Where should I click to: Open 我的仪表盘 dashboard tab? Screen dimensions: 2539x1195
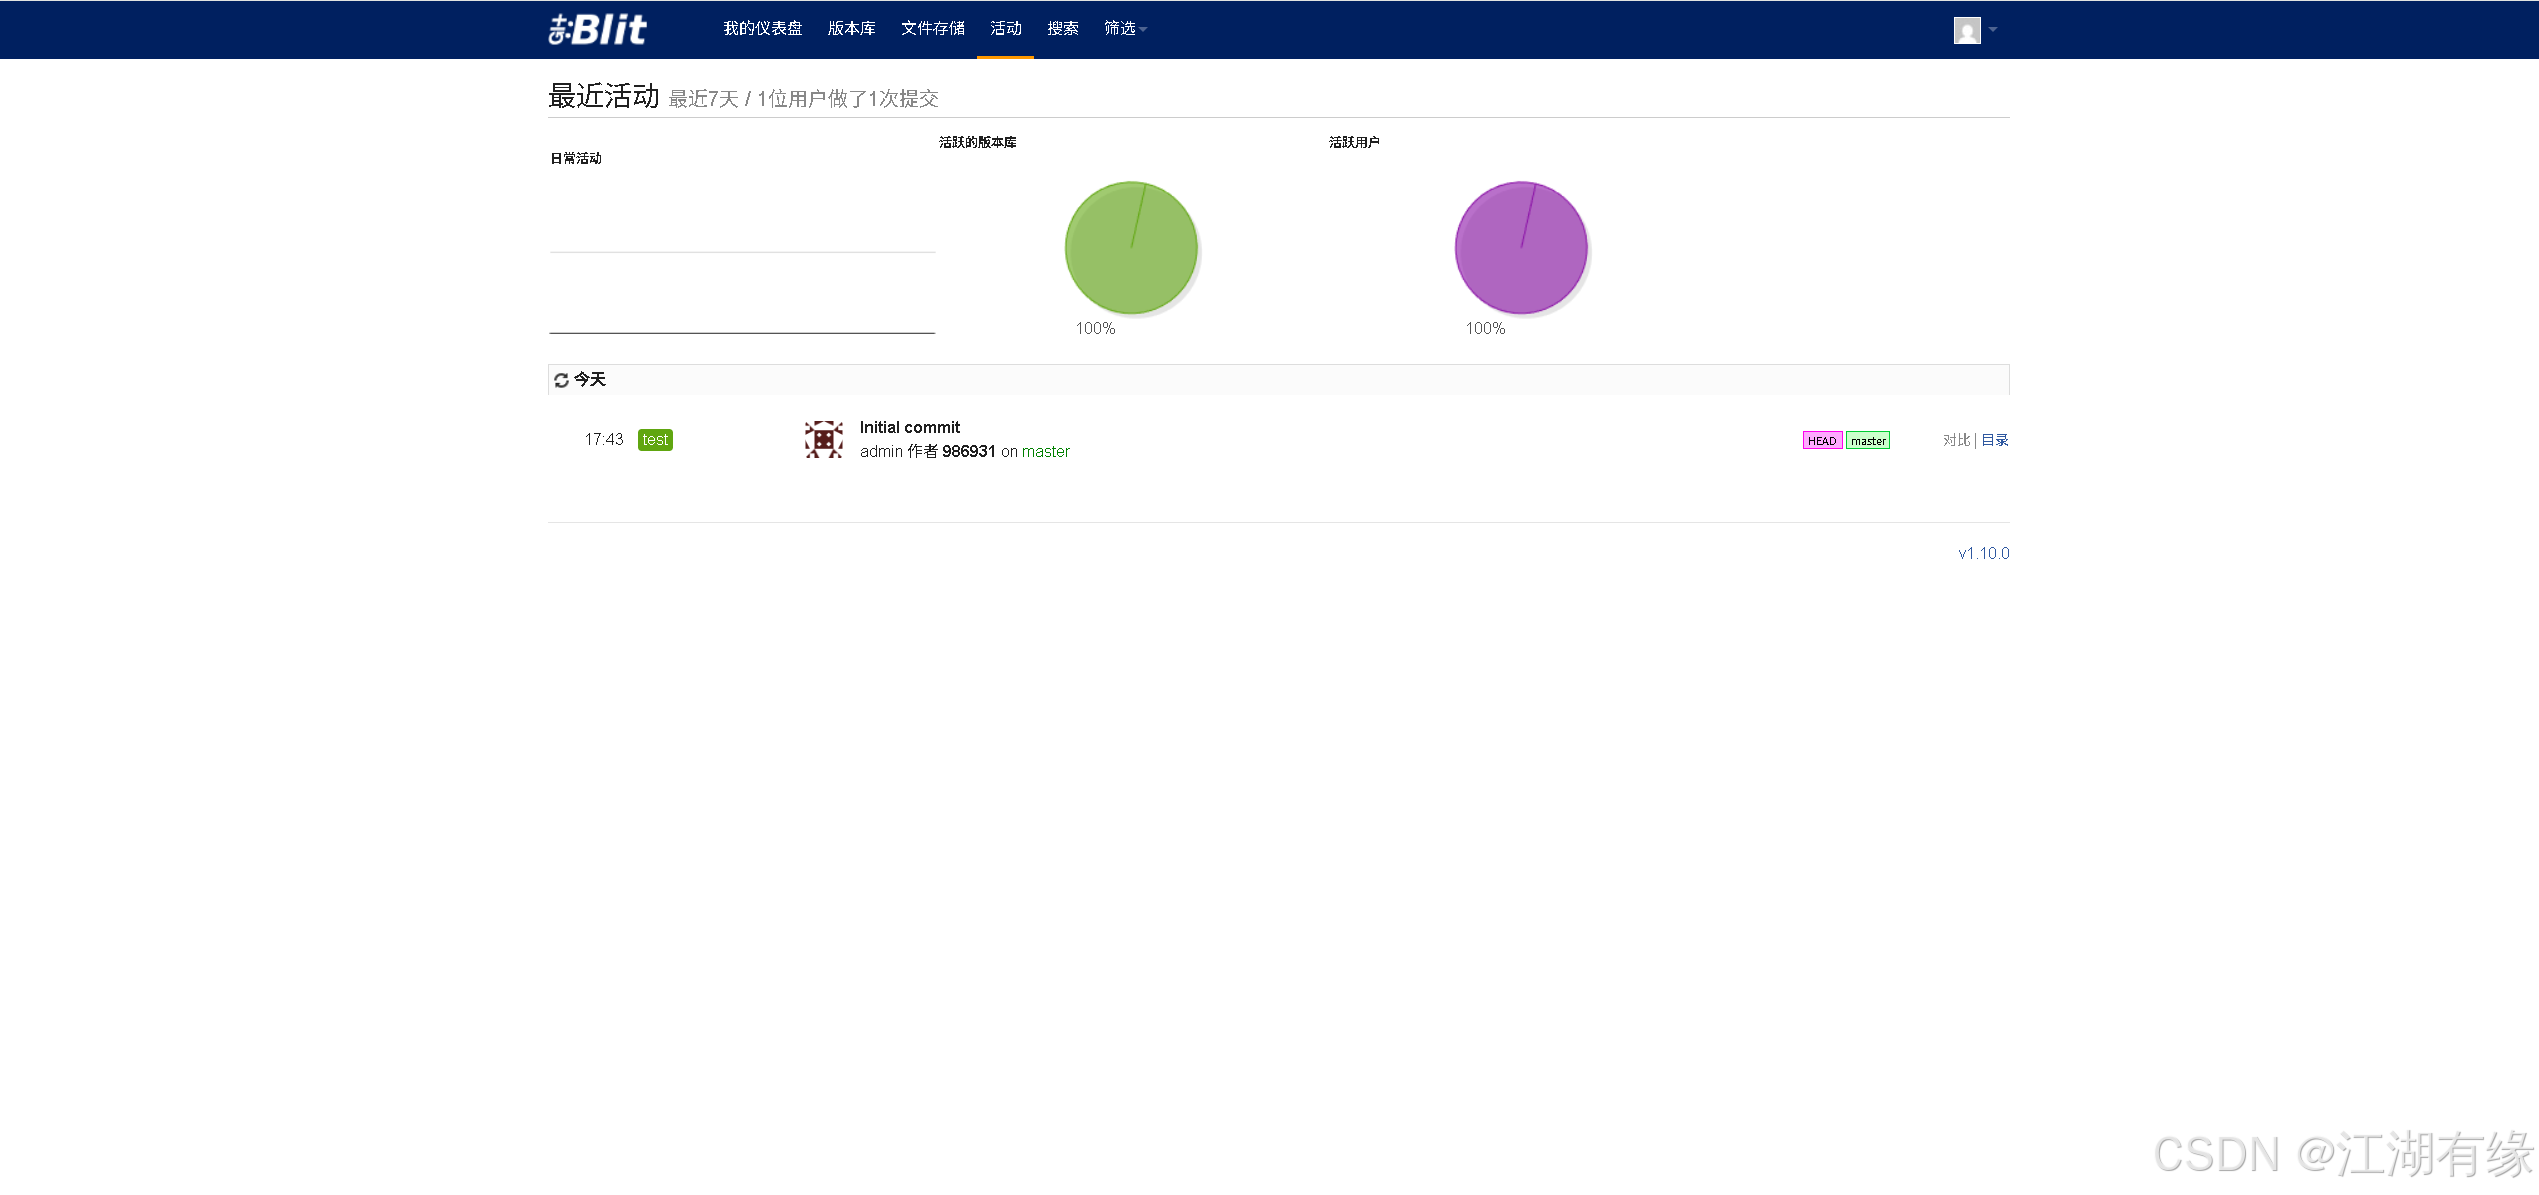[762, 29]
